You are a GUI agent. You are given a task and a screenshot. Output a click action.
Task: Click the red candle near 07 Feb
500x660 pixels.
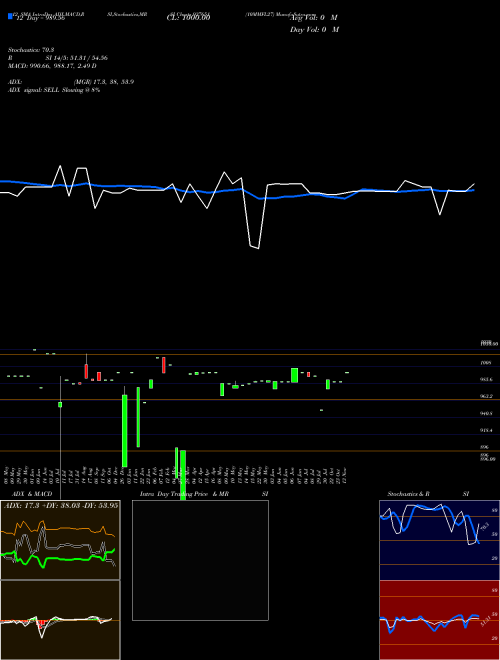[164, 365]
